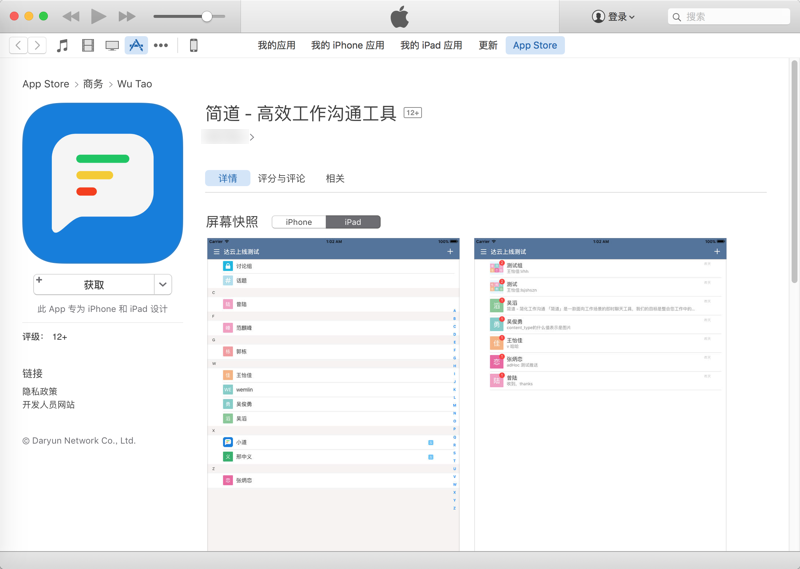The width and height of the screenshot is (800, 569).
Task: Open the 登录 account dropdown
Action: [613, 17]
